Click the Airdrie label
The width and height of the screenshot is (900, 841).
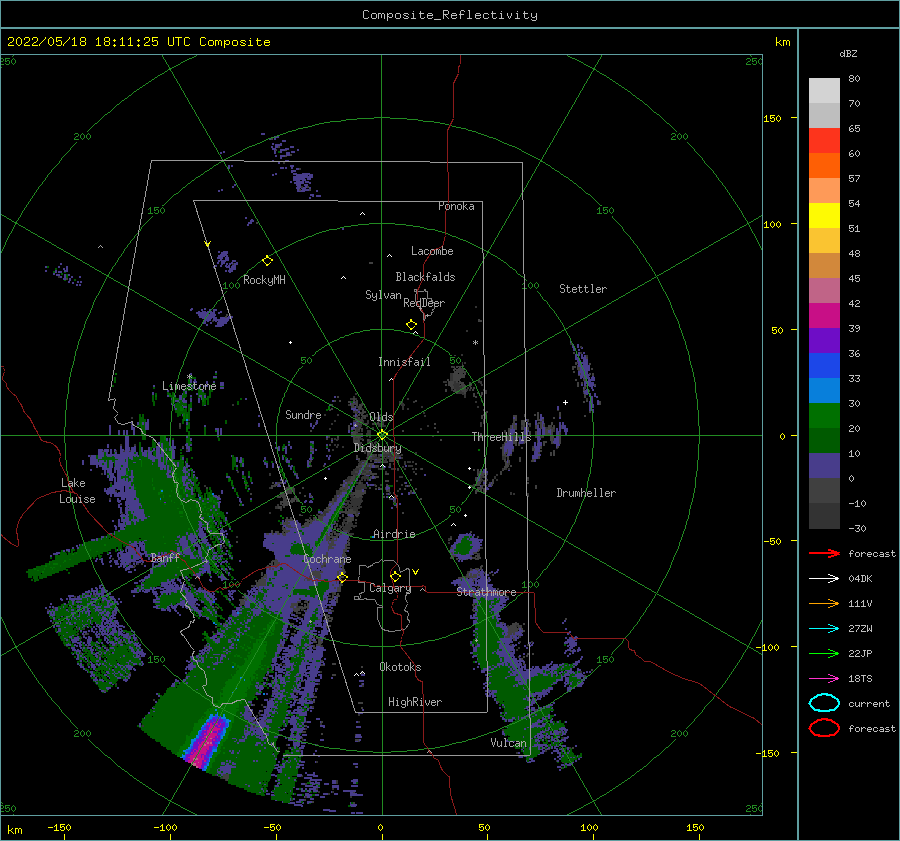pyautogui.click(x=394, y=534)
